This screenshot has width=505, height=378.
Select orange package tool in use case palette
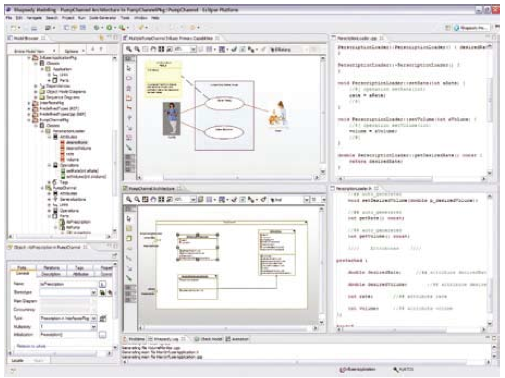[x=129, y=98]
